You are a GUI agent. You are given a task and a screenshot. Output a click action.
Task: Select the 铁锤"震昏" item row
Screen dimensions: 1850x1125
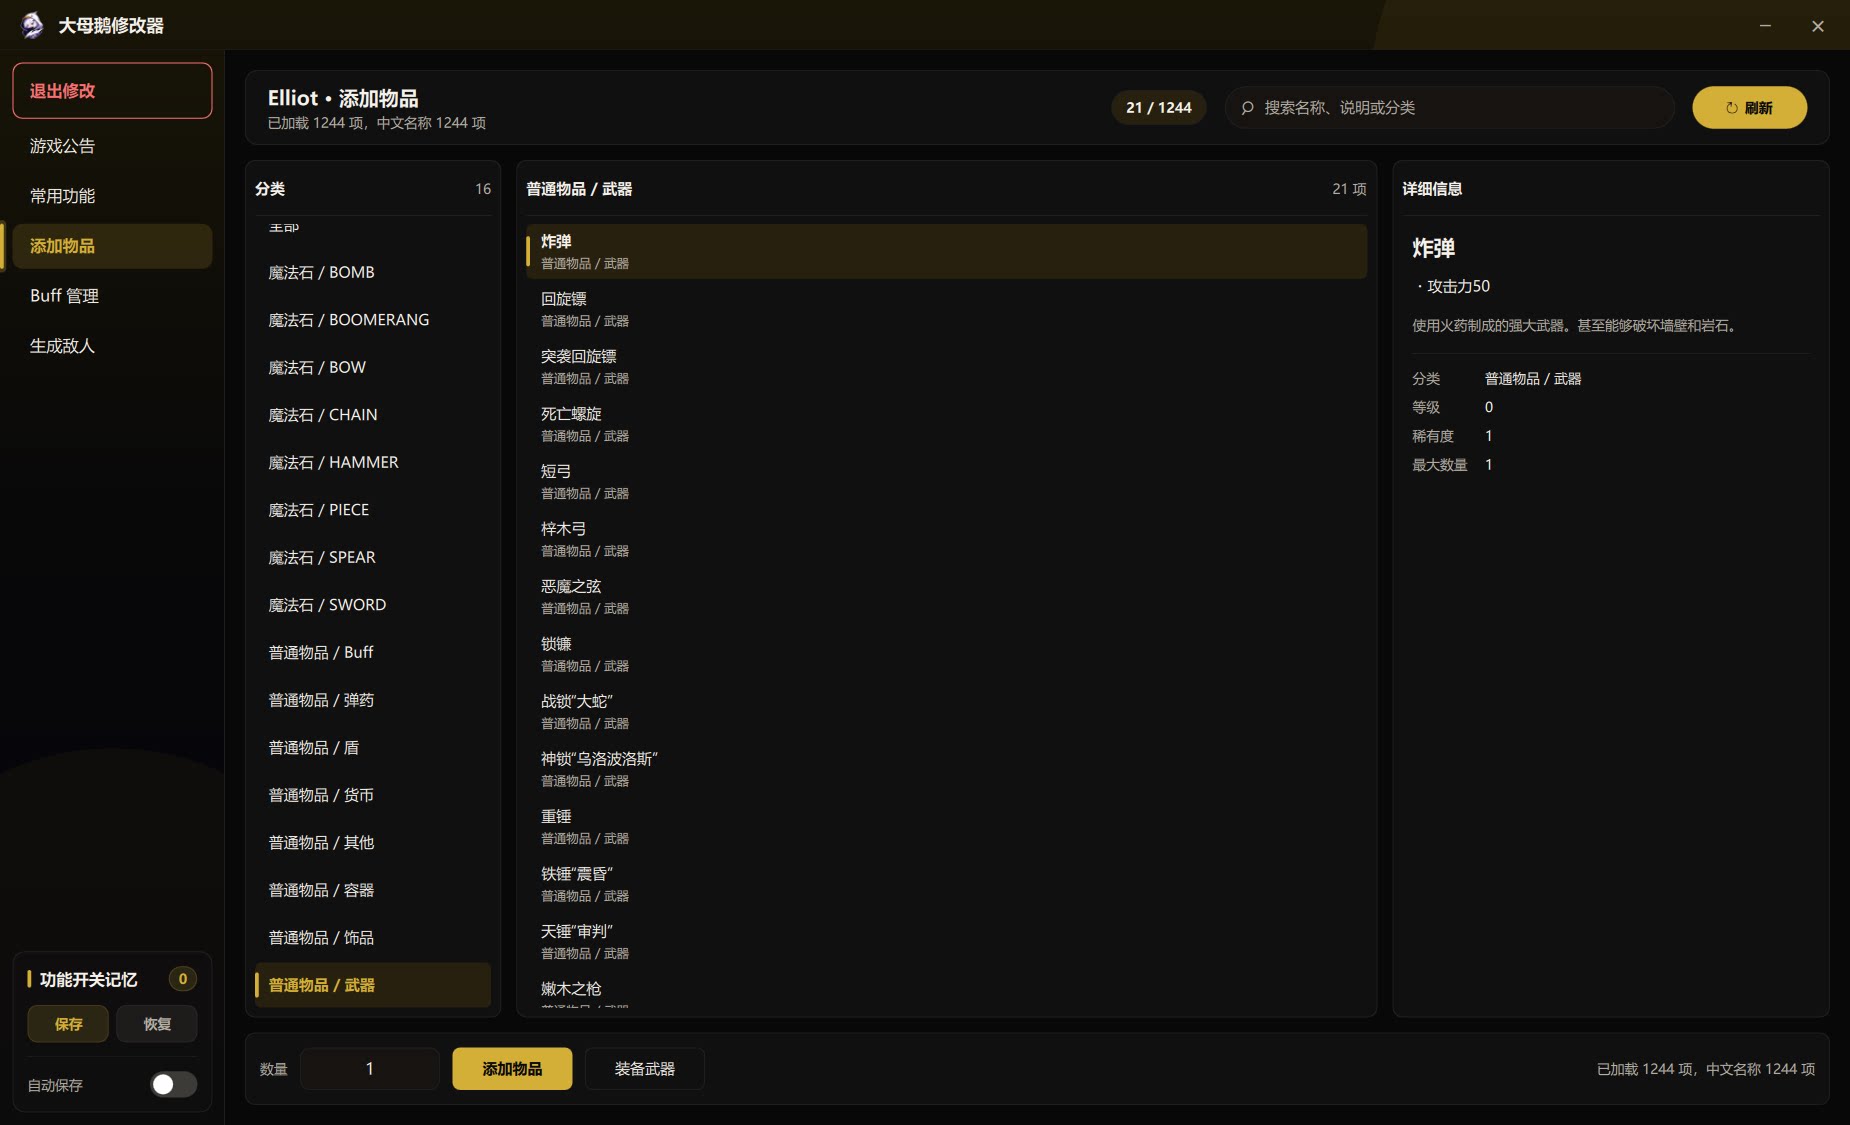pos(946,884)
